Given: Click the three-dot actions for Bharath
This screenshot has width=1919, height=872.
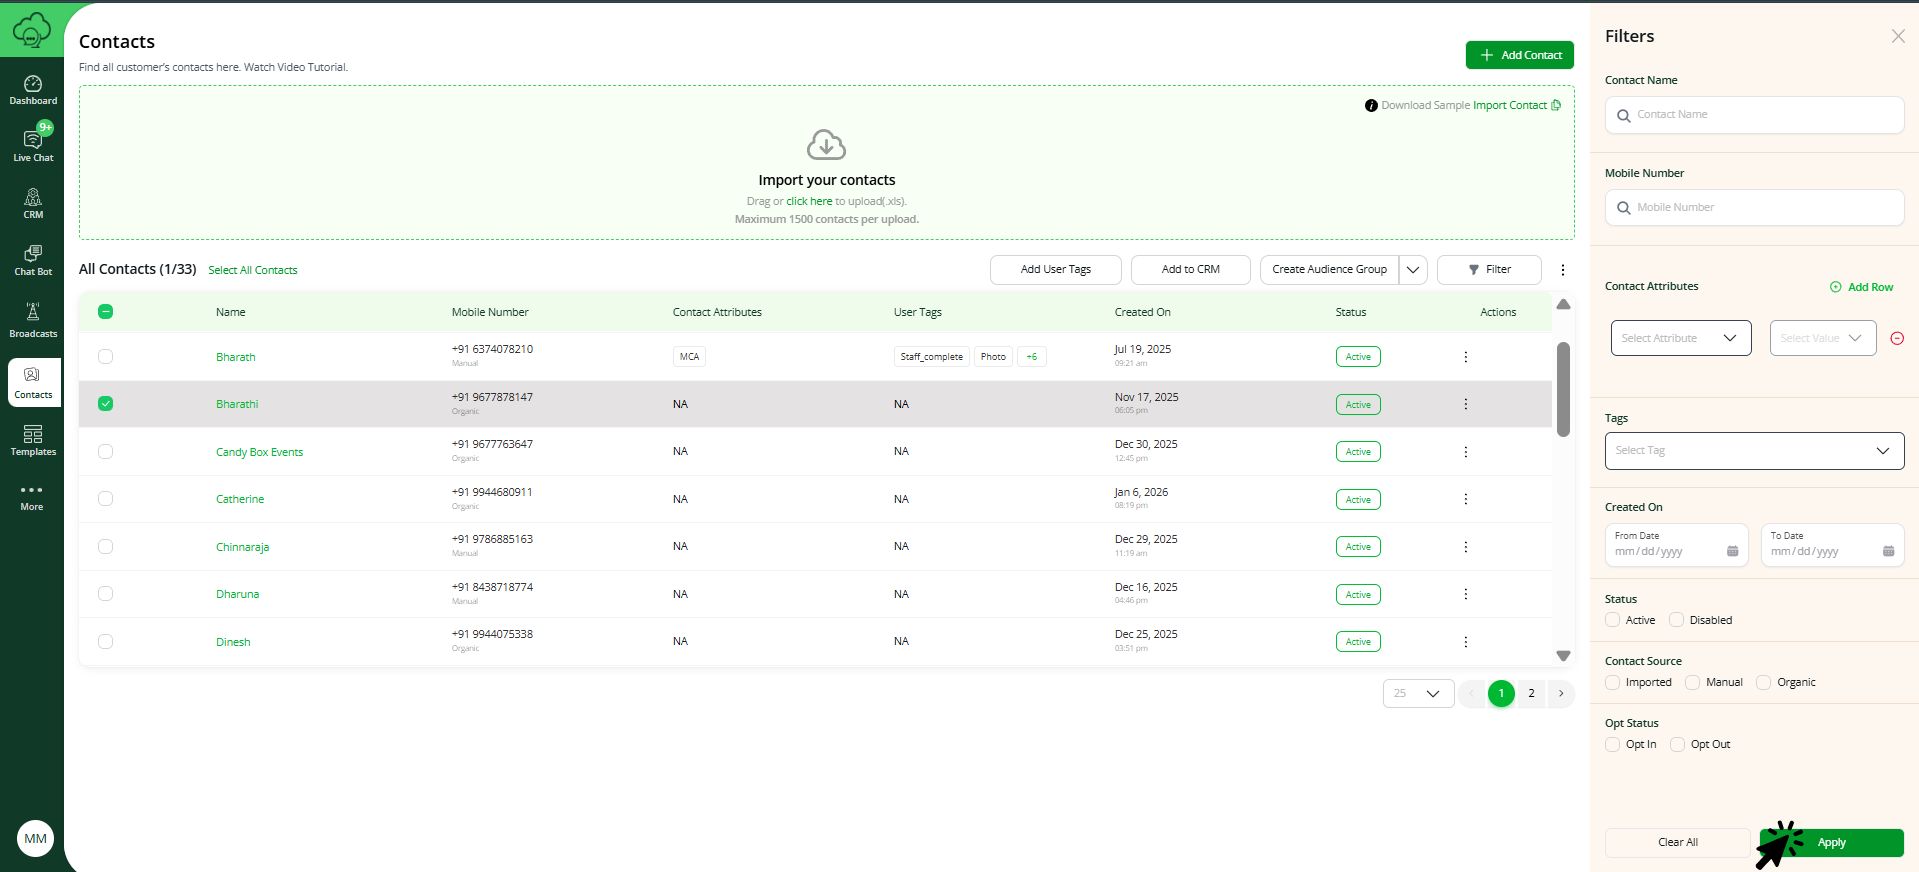Looking at the screenshot, I should 1465,357.
